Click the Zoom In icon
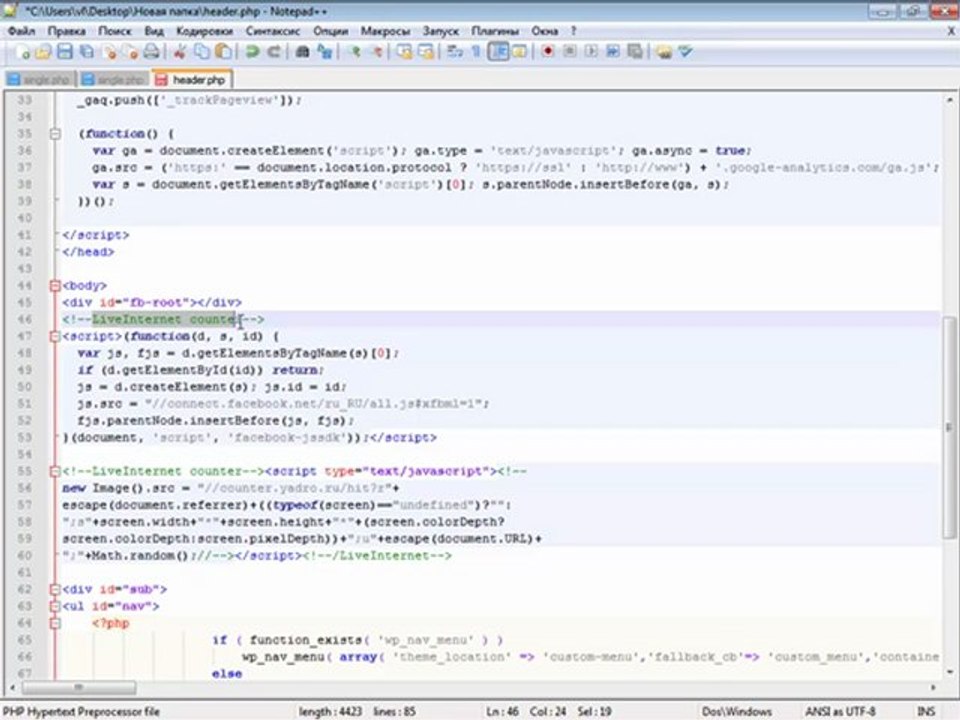960x720 pixels. tap(354, 52)
